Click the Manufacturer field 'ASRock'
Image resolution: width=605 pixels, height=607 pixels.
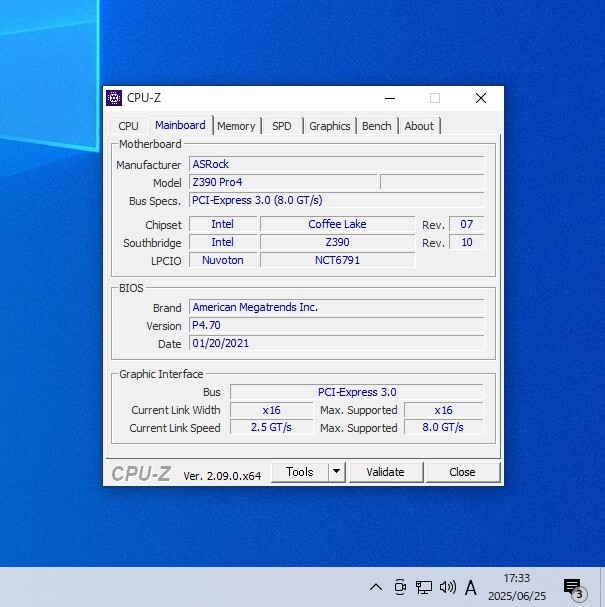click(x=336, y=164)
